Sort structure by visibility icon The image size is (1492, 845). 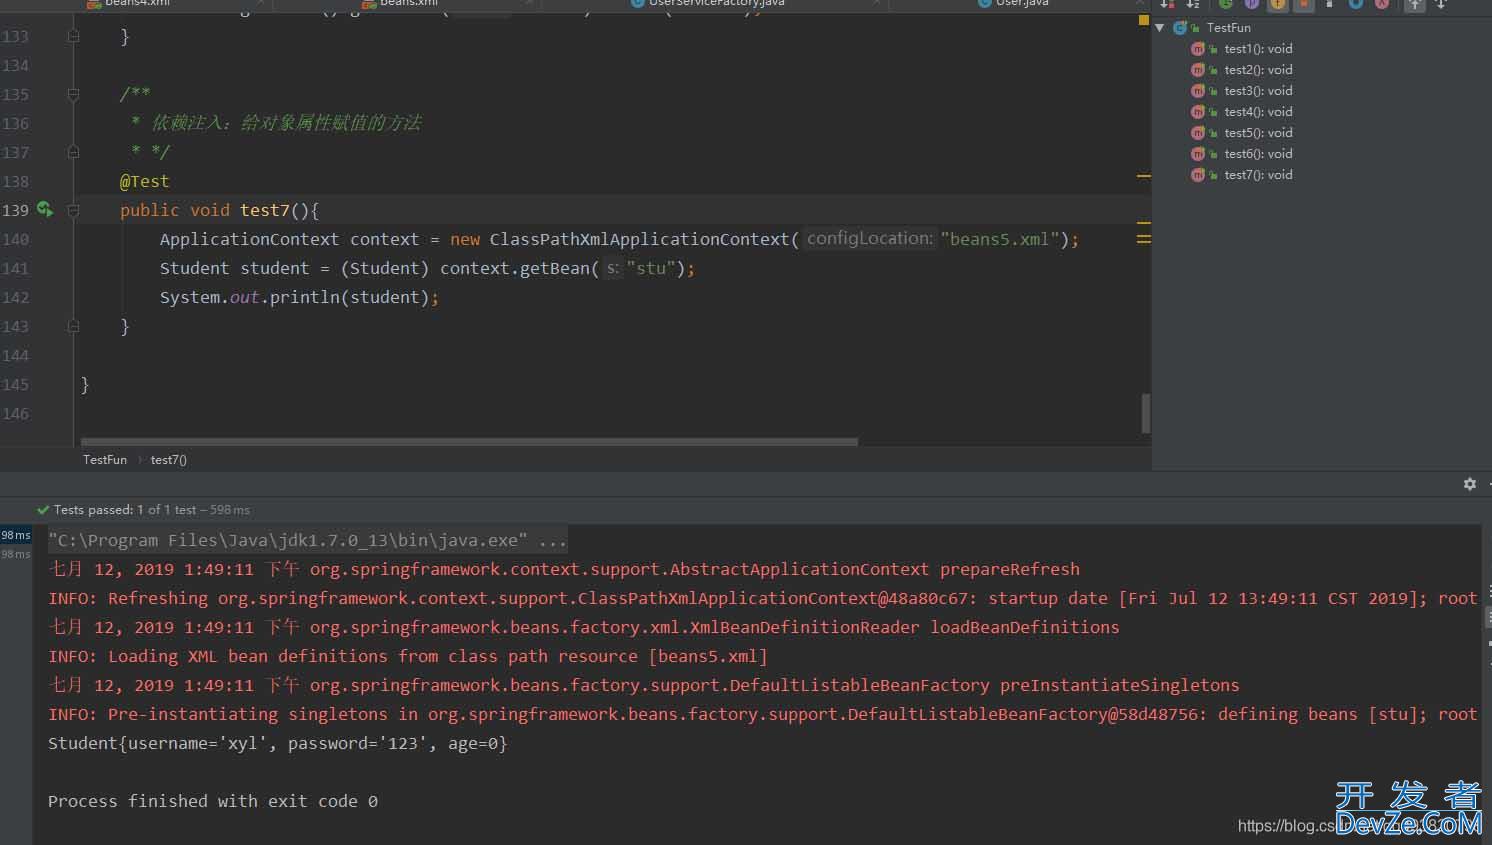pos(1166,4)
